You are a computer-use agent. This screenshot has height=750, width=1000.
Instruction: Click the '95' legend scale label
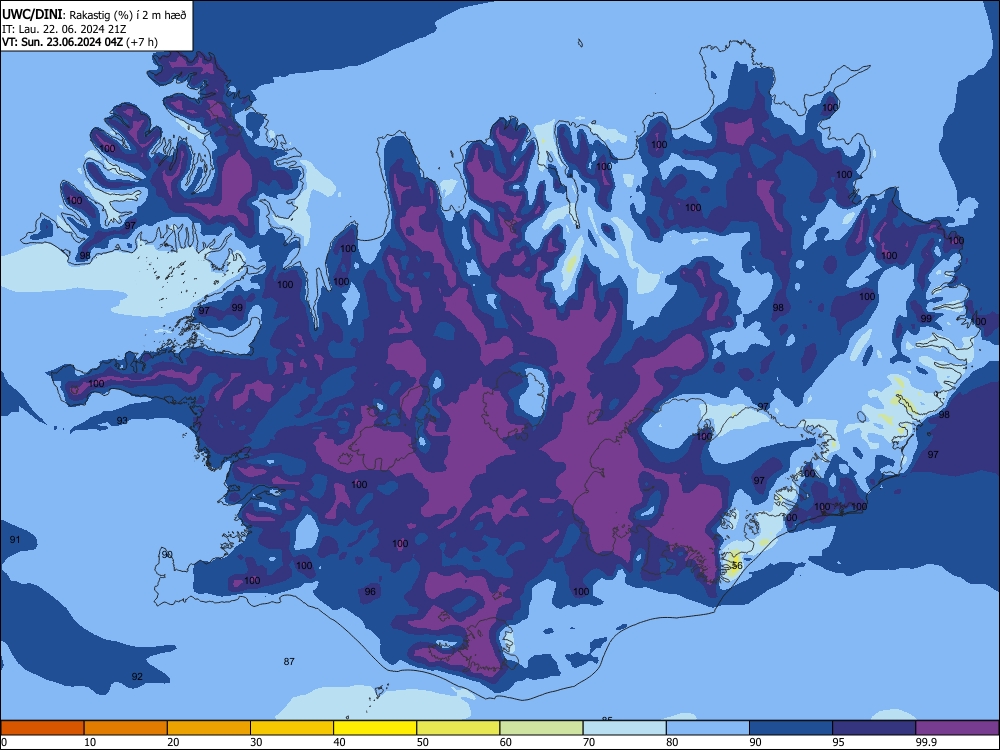click(x=839, y=742)
